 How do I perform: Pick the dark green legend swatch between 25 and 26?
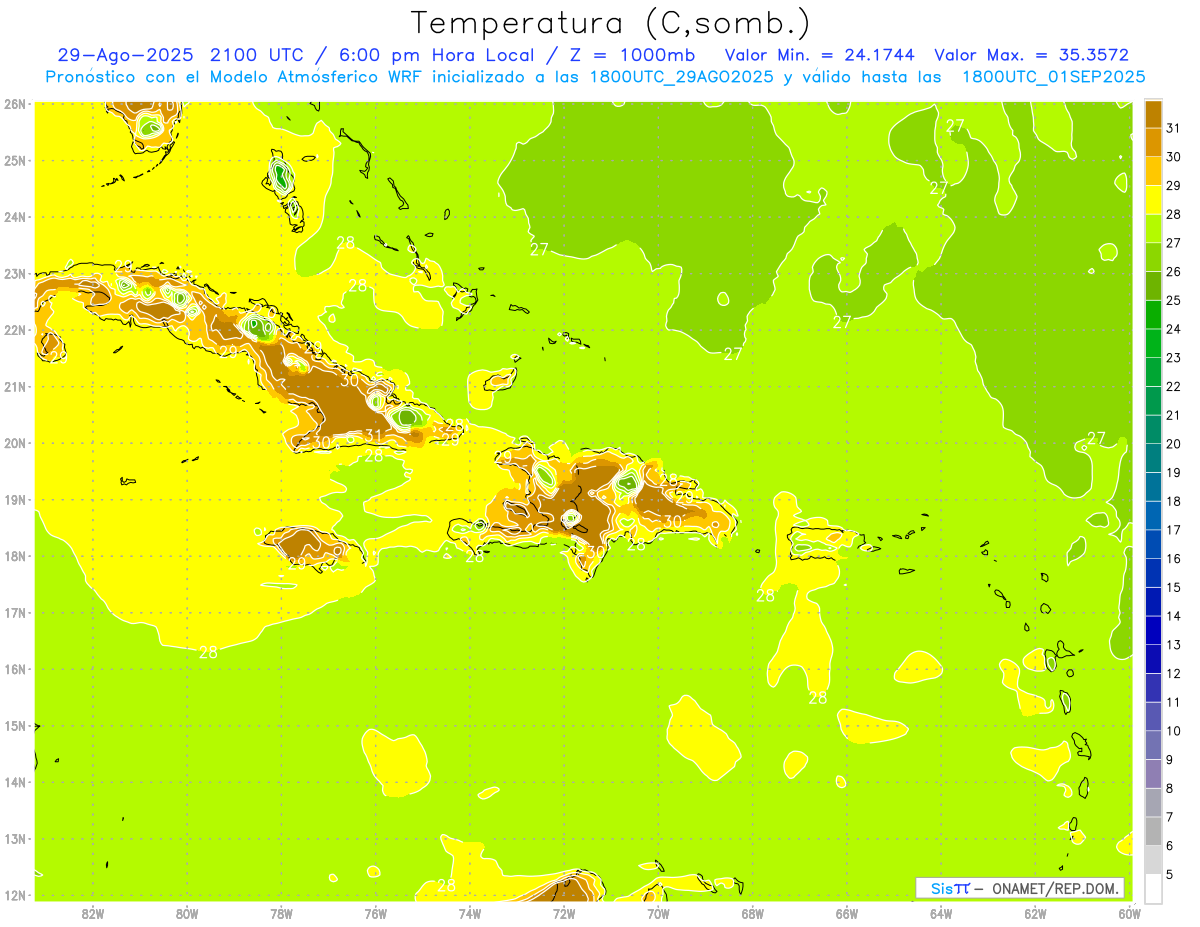[1153, 286]
